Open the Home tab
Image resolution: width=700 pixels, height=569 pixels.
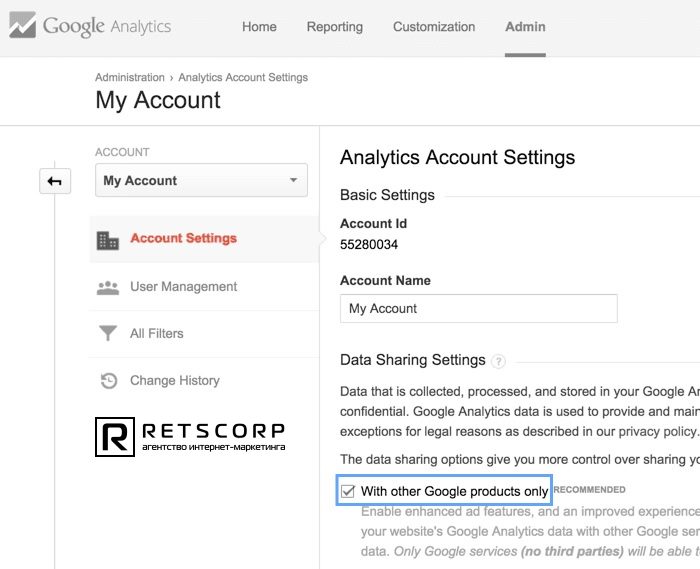(x=259, y=27)
